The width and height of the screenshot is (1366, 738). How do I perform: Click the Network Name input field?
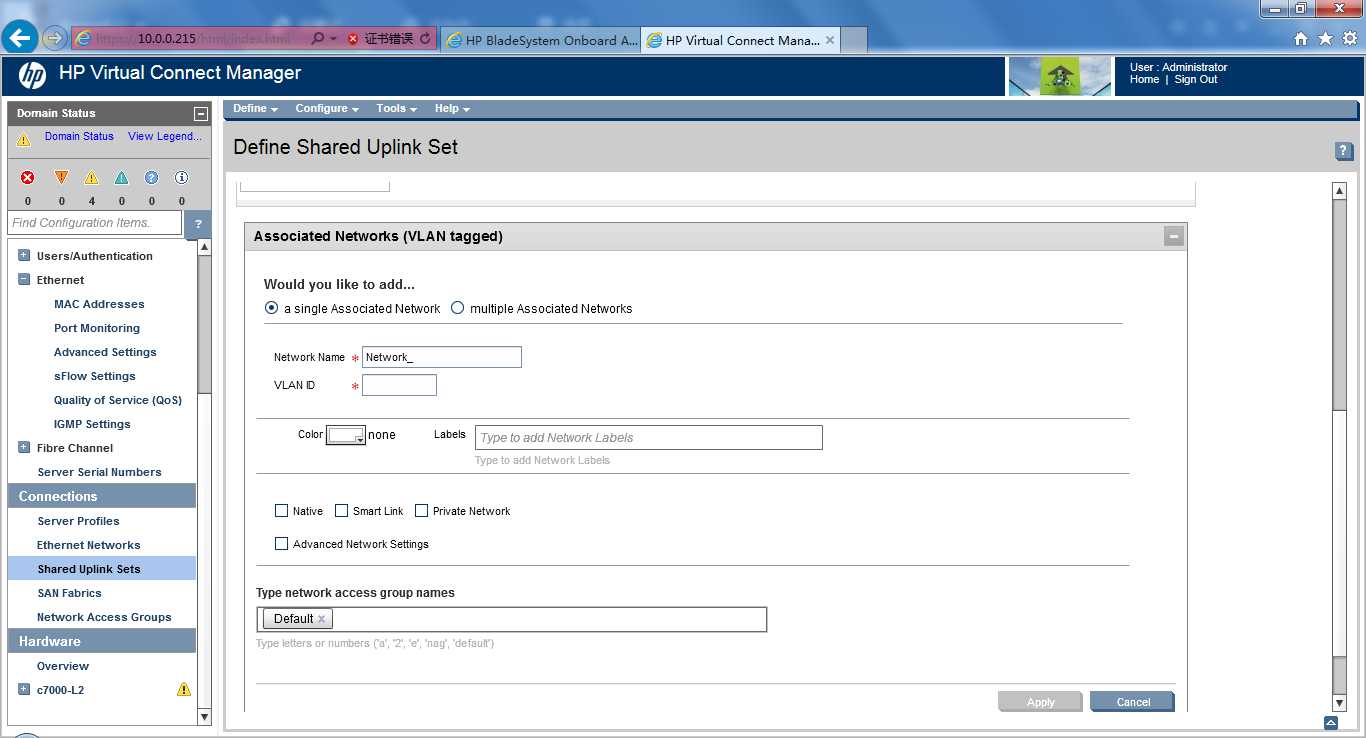click(442, 357)
